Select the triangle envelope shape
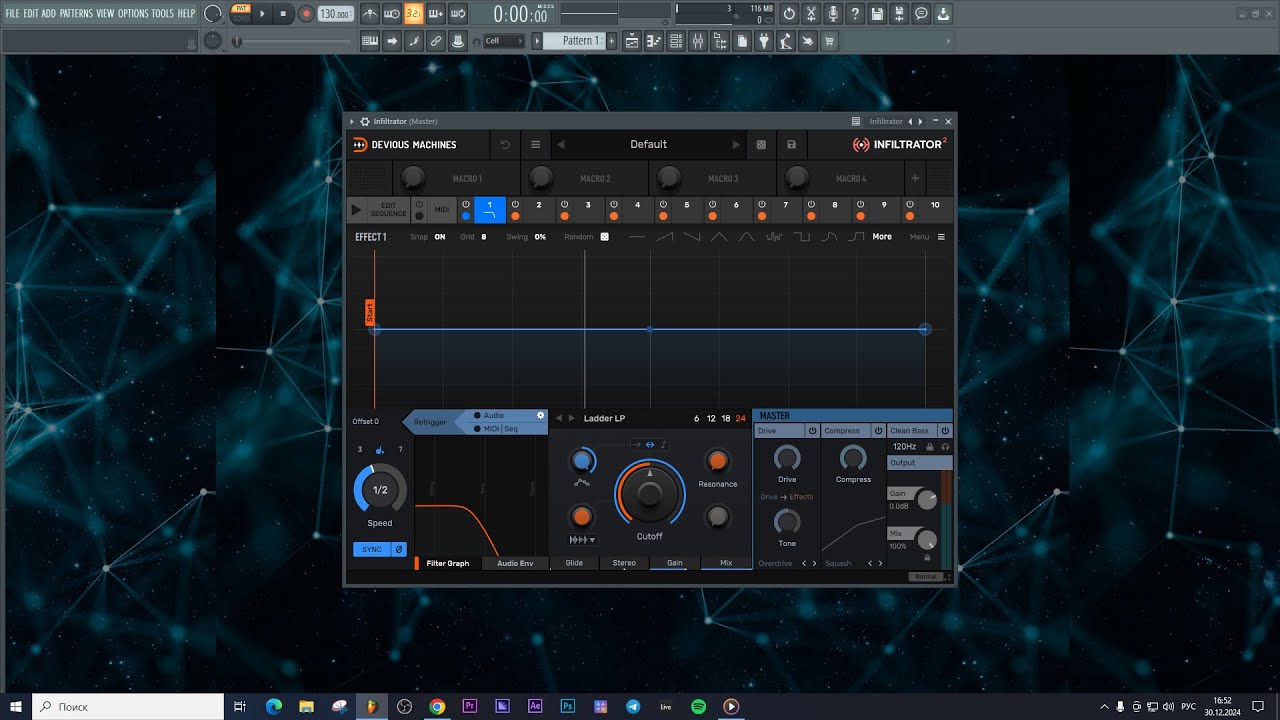The height and width of the screenshot is (720, 1280). point(719,237)
